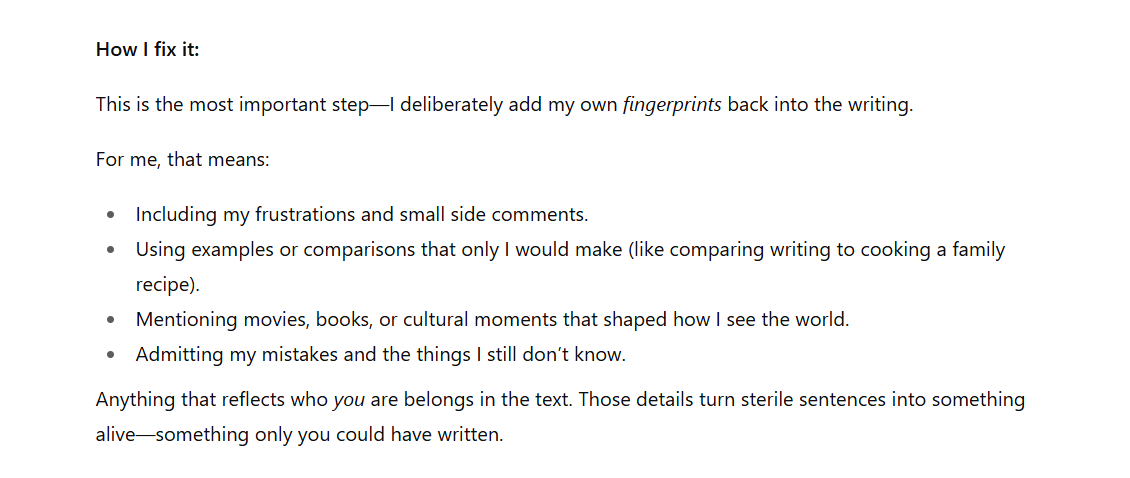1130x478 pixels.
Task: Click the "How I fix it:" heading
Action: coord(147,49)
